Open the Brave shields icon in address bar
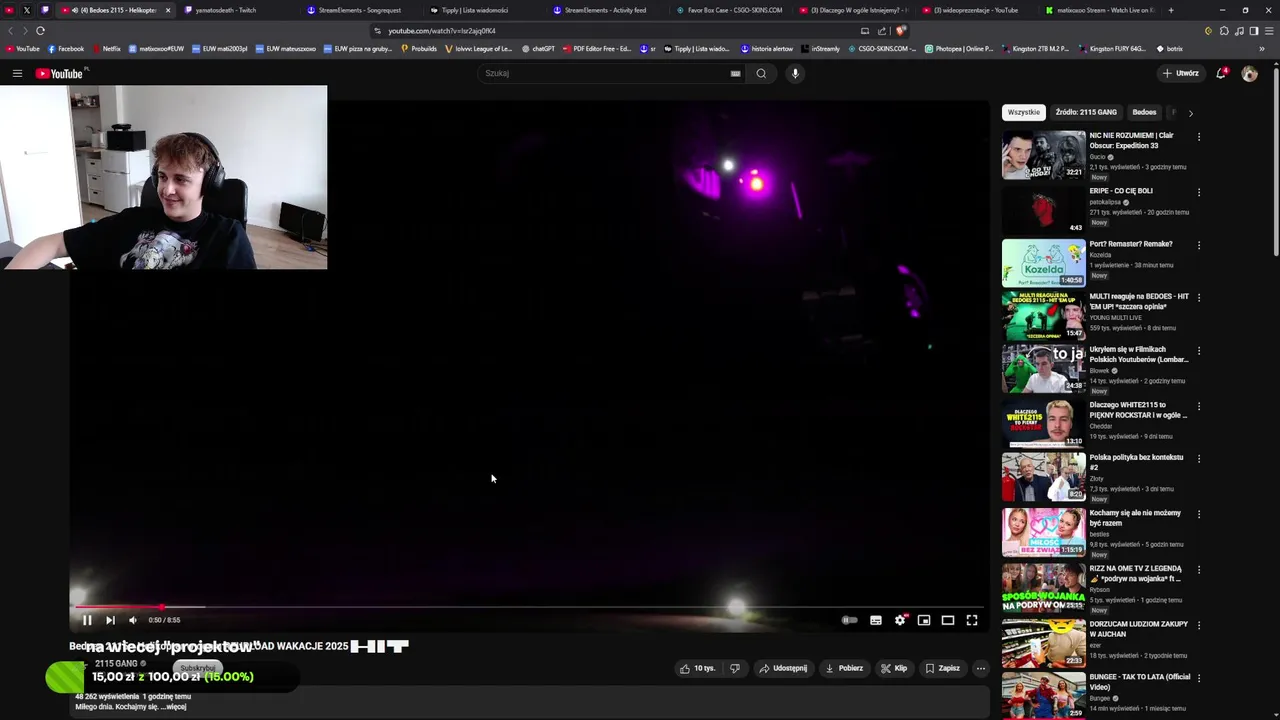 click(x=901, y=31)
